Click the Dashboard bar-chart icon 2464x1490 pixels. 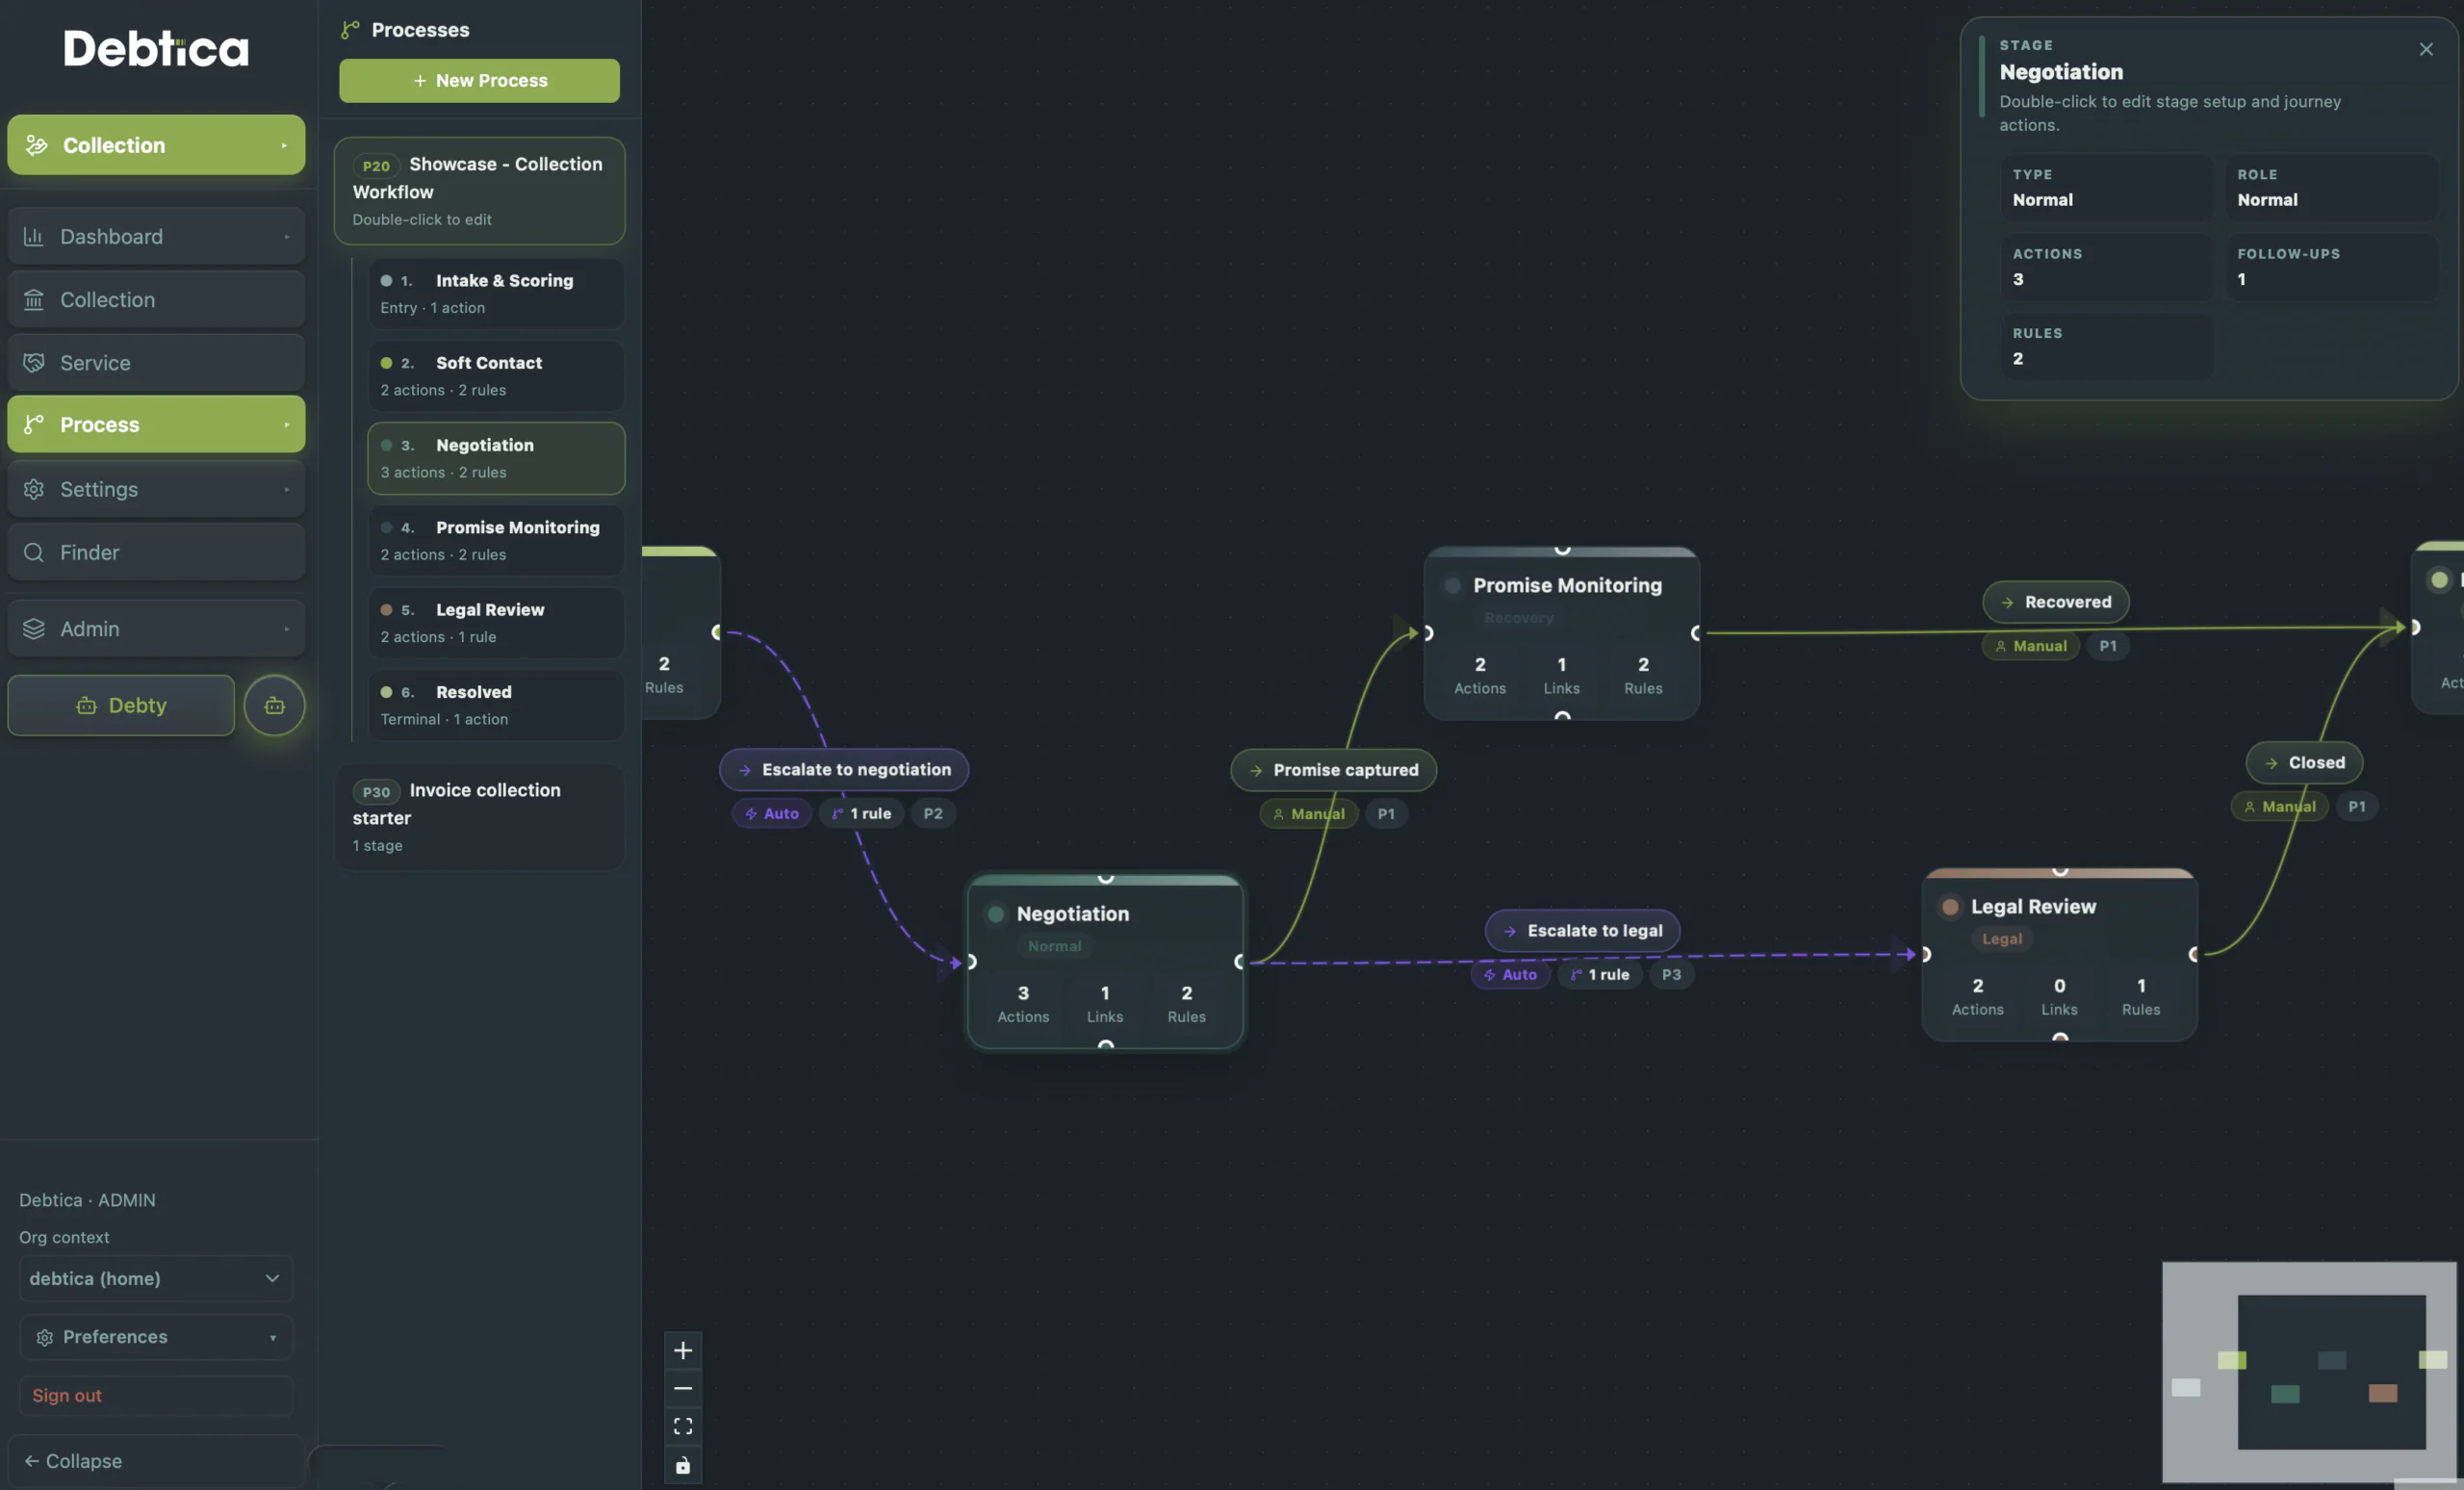[34, 236]
